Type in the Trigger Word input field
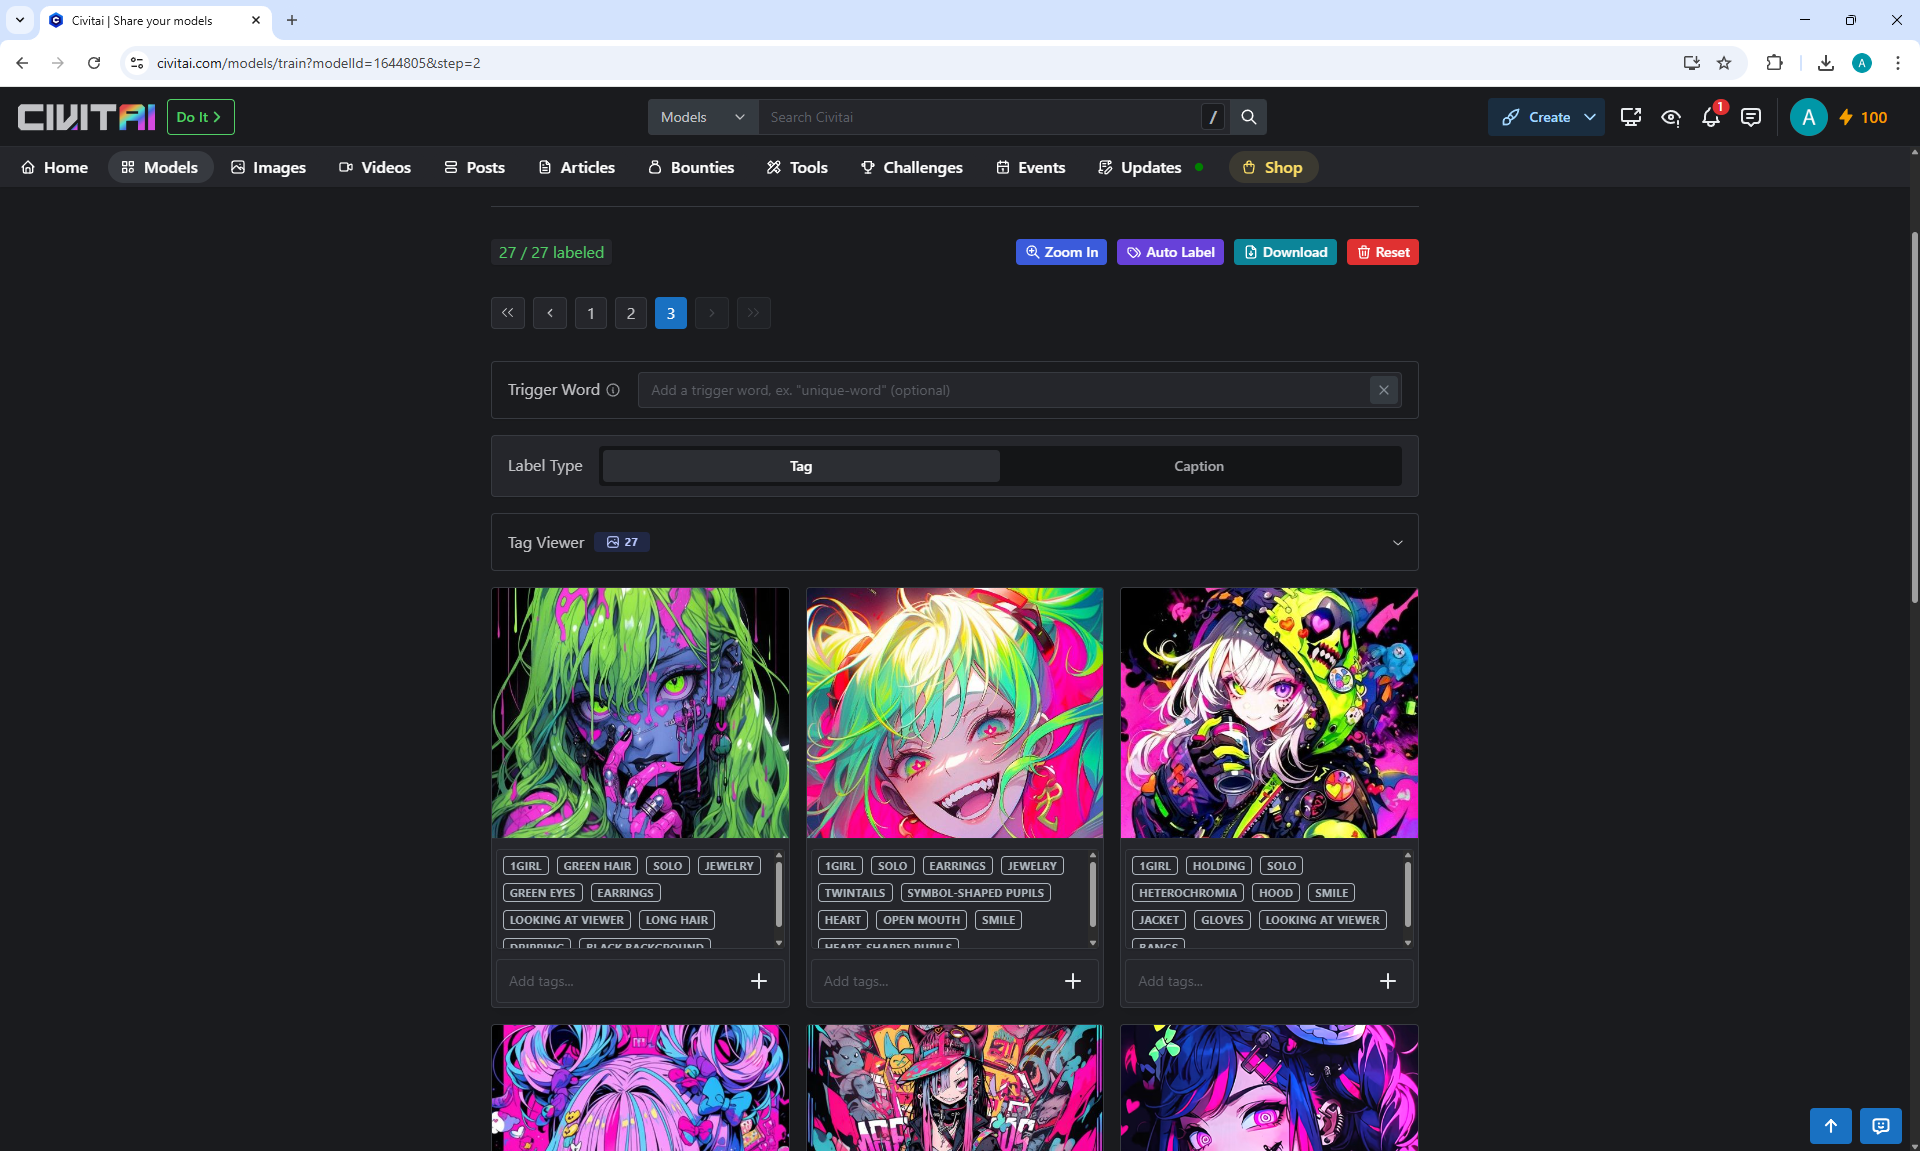The height and width of the screenshot is (1151, 1920). point(1000,390)
